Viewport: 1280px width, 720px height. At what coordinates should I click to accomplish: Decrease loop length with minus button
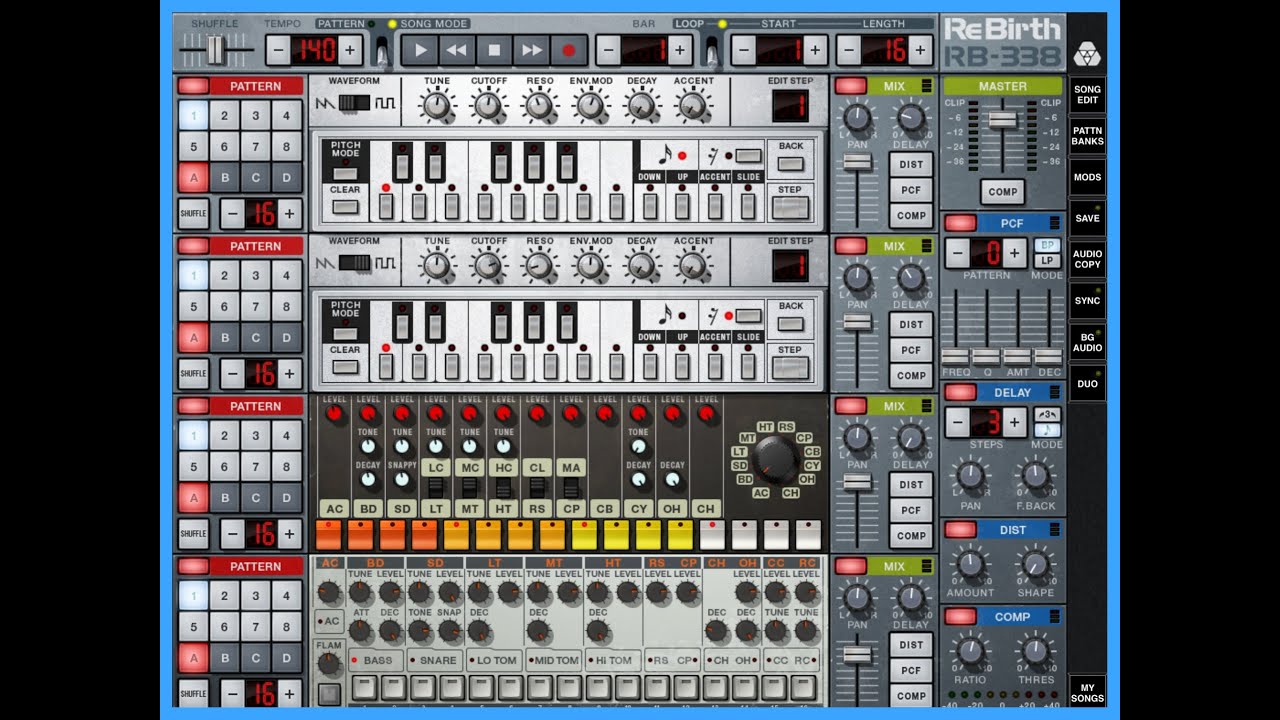tap(848, 50)
